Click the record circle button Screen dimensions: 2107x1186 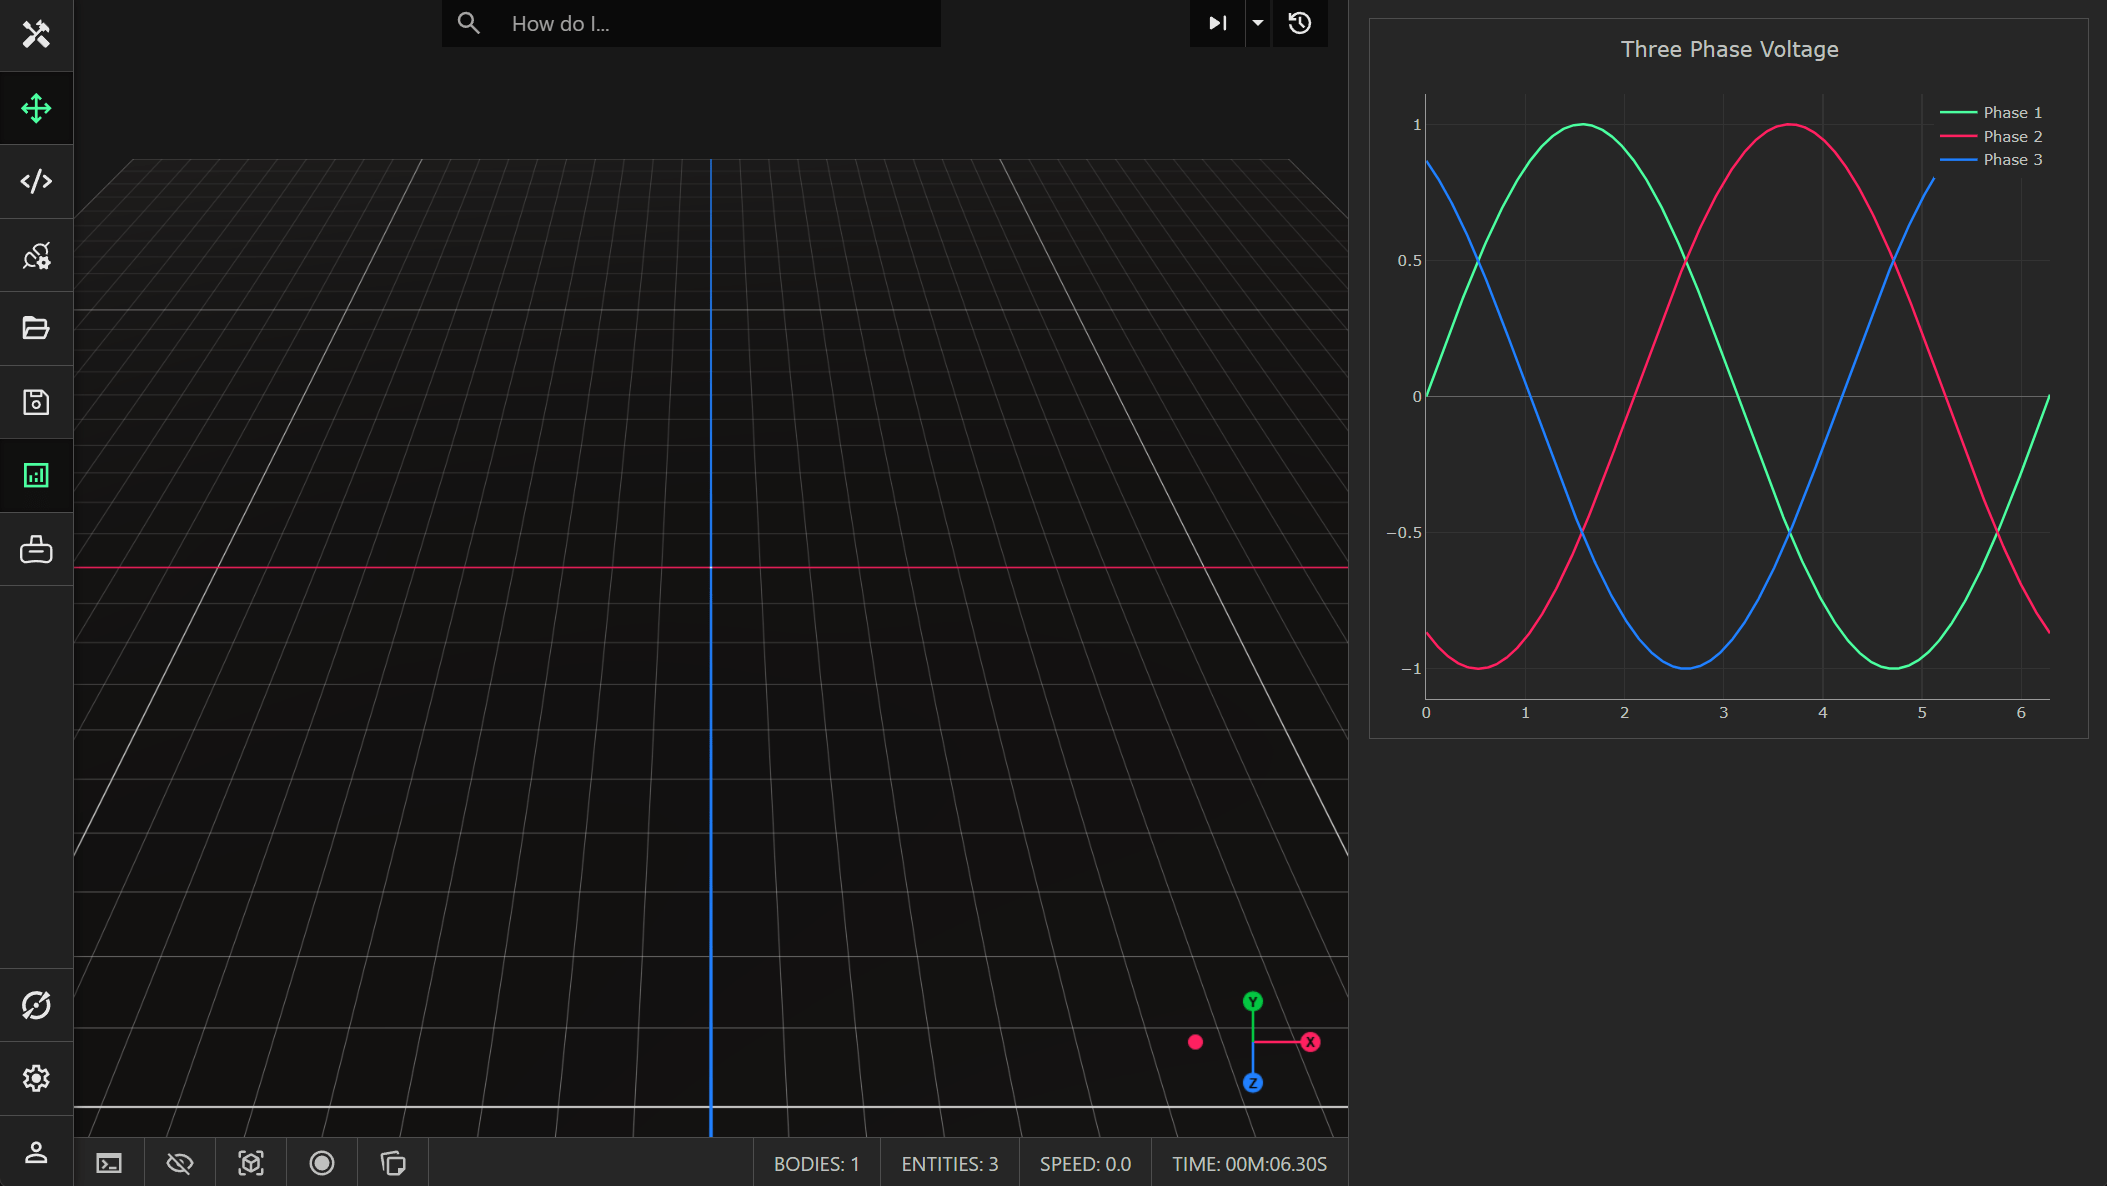coord(322,1163)
